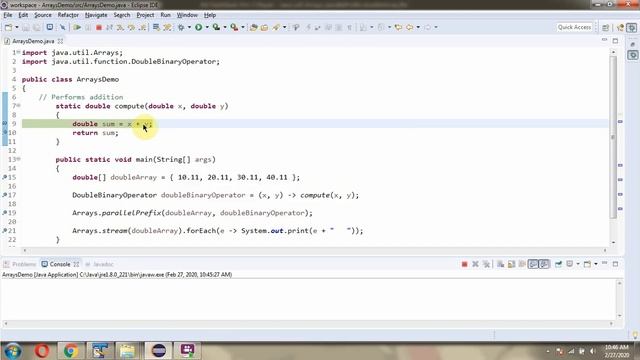Click the Clear Console icon
This screenshot has height=360, width=640.
click(x=500, y=264)
